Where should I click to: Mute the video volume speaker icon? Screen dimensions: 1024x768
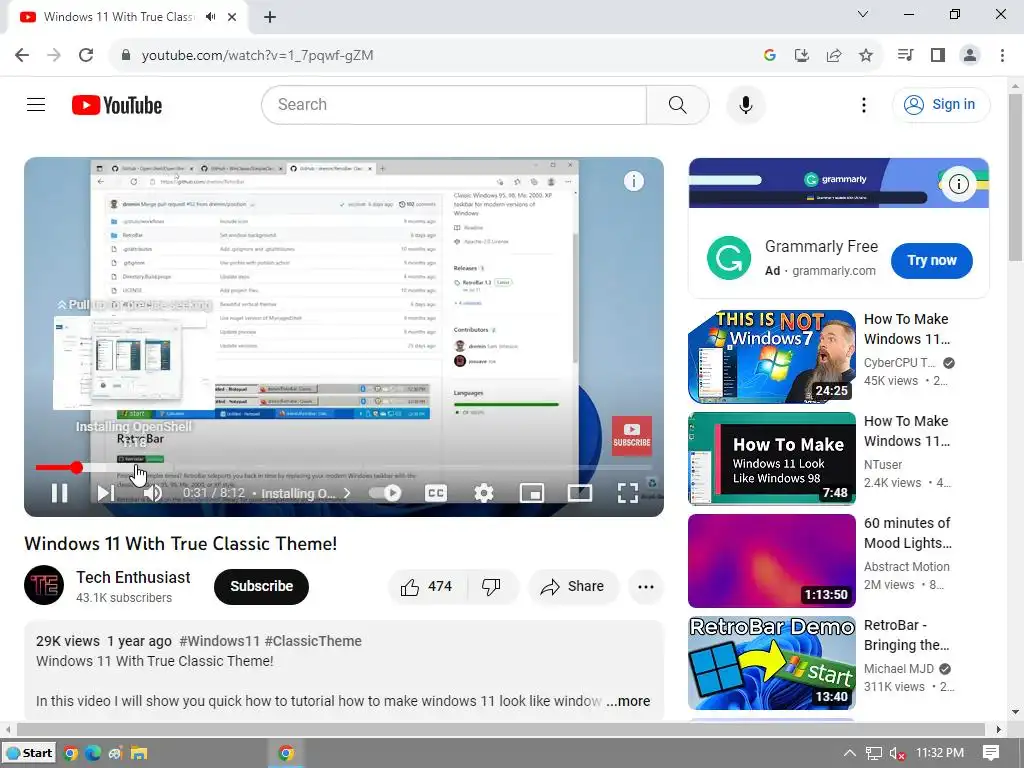[152, 493]
